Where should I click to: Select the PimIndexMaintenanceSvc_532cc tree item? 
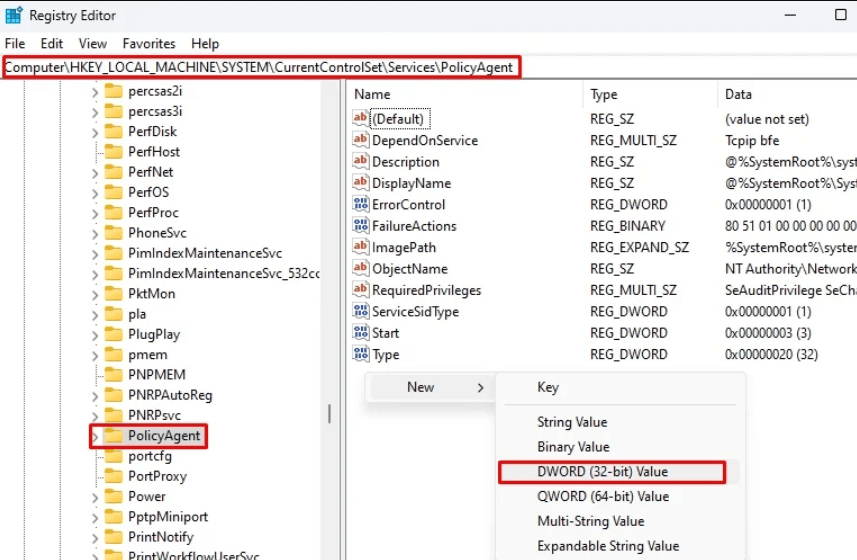point(224,273)
